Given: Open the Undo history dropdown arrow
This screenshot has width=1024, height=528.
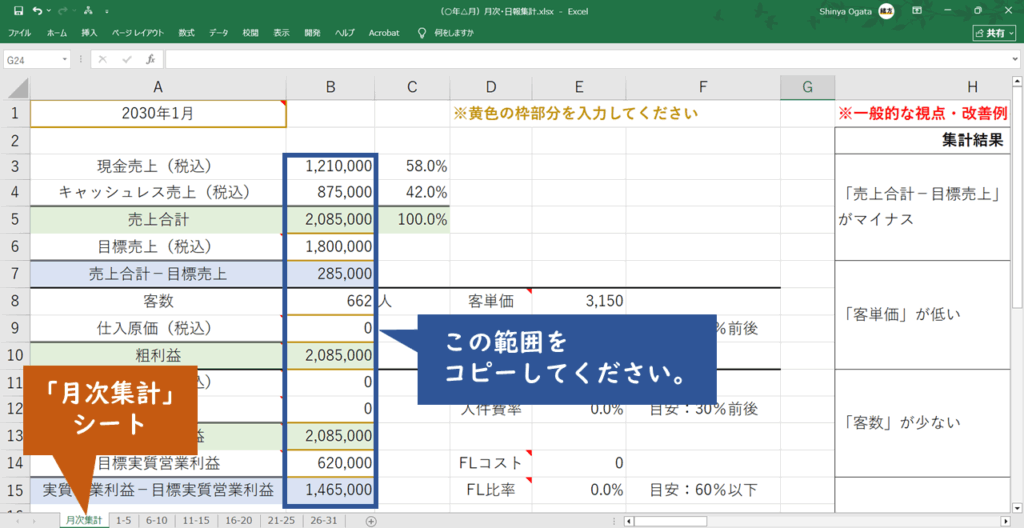Looking at the screenshot, I should click(49, 11).
